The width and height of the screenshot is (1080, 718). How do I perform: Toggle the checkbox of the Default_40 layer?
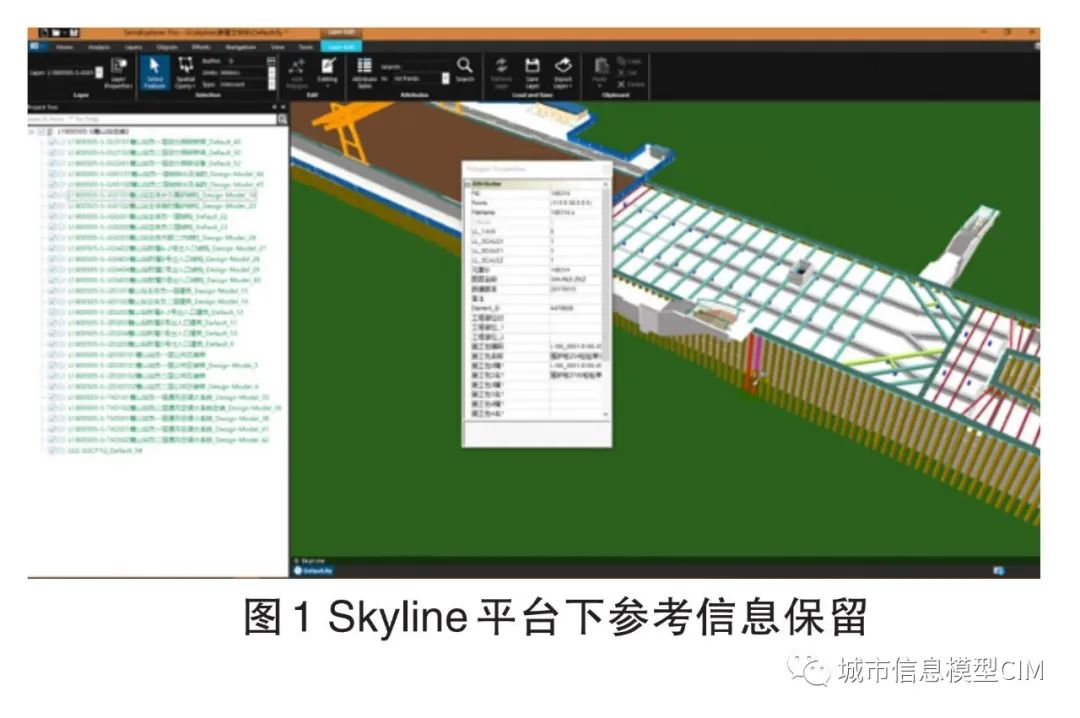click(51, 143)
